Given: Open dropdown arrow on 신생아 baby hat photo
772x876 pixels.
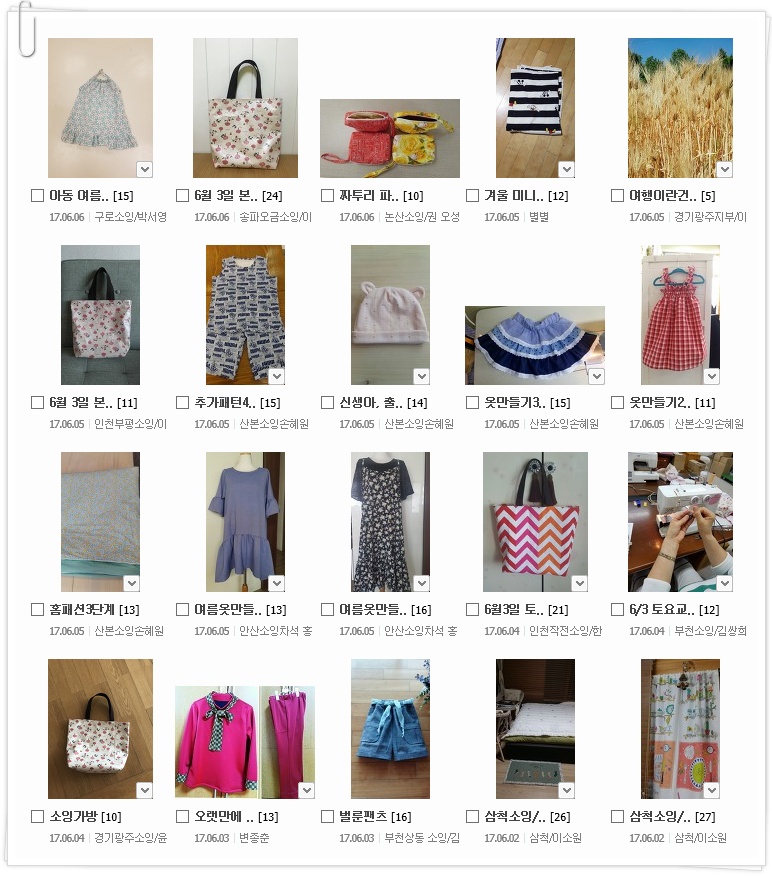Looking at the screenshot, I should click(422, 377).
